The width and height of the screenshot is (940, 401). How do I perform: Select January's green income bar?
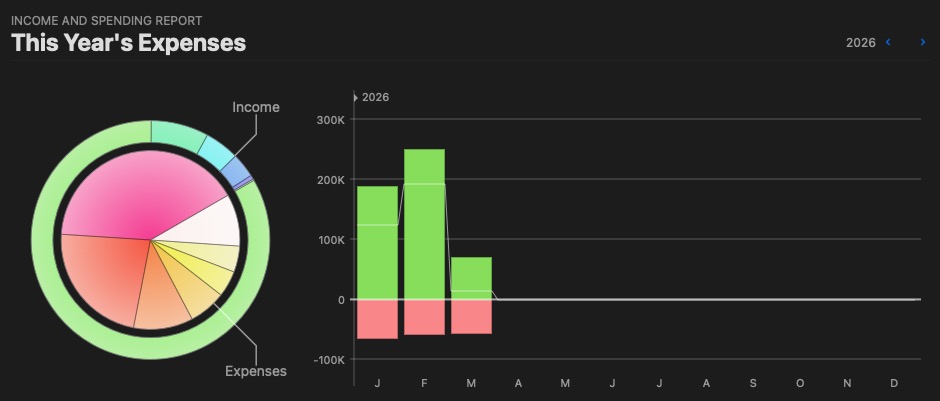pyautogui.click(x=377, y=243)
